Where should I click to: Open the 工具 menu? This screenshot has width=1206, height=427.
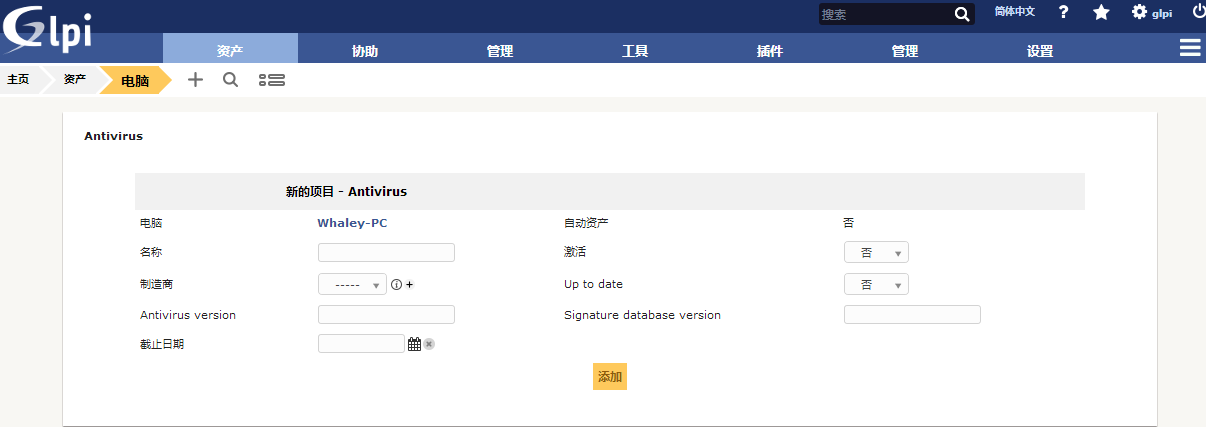click(x=635, y=51)
